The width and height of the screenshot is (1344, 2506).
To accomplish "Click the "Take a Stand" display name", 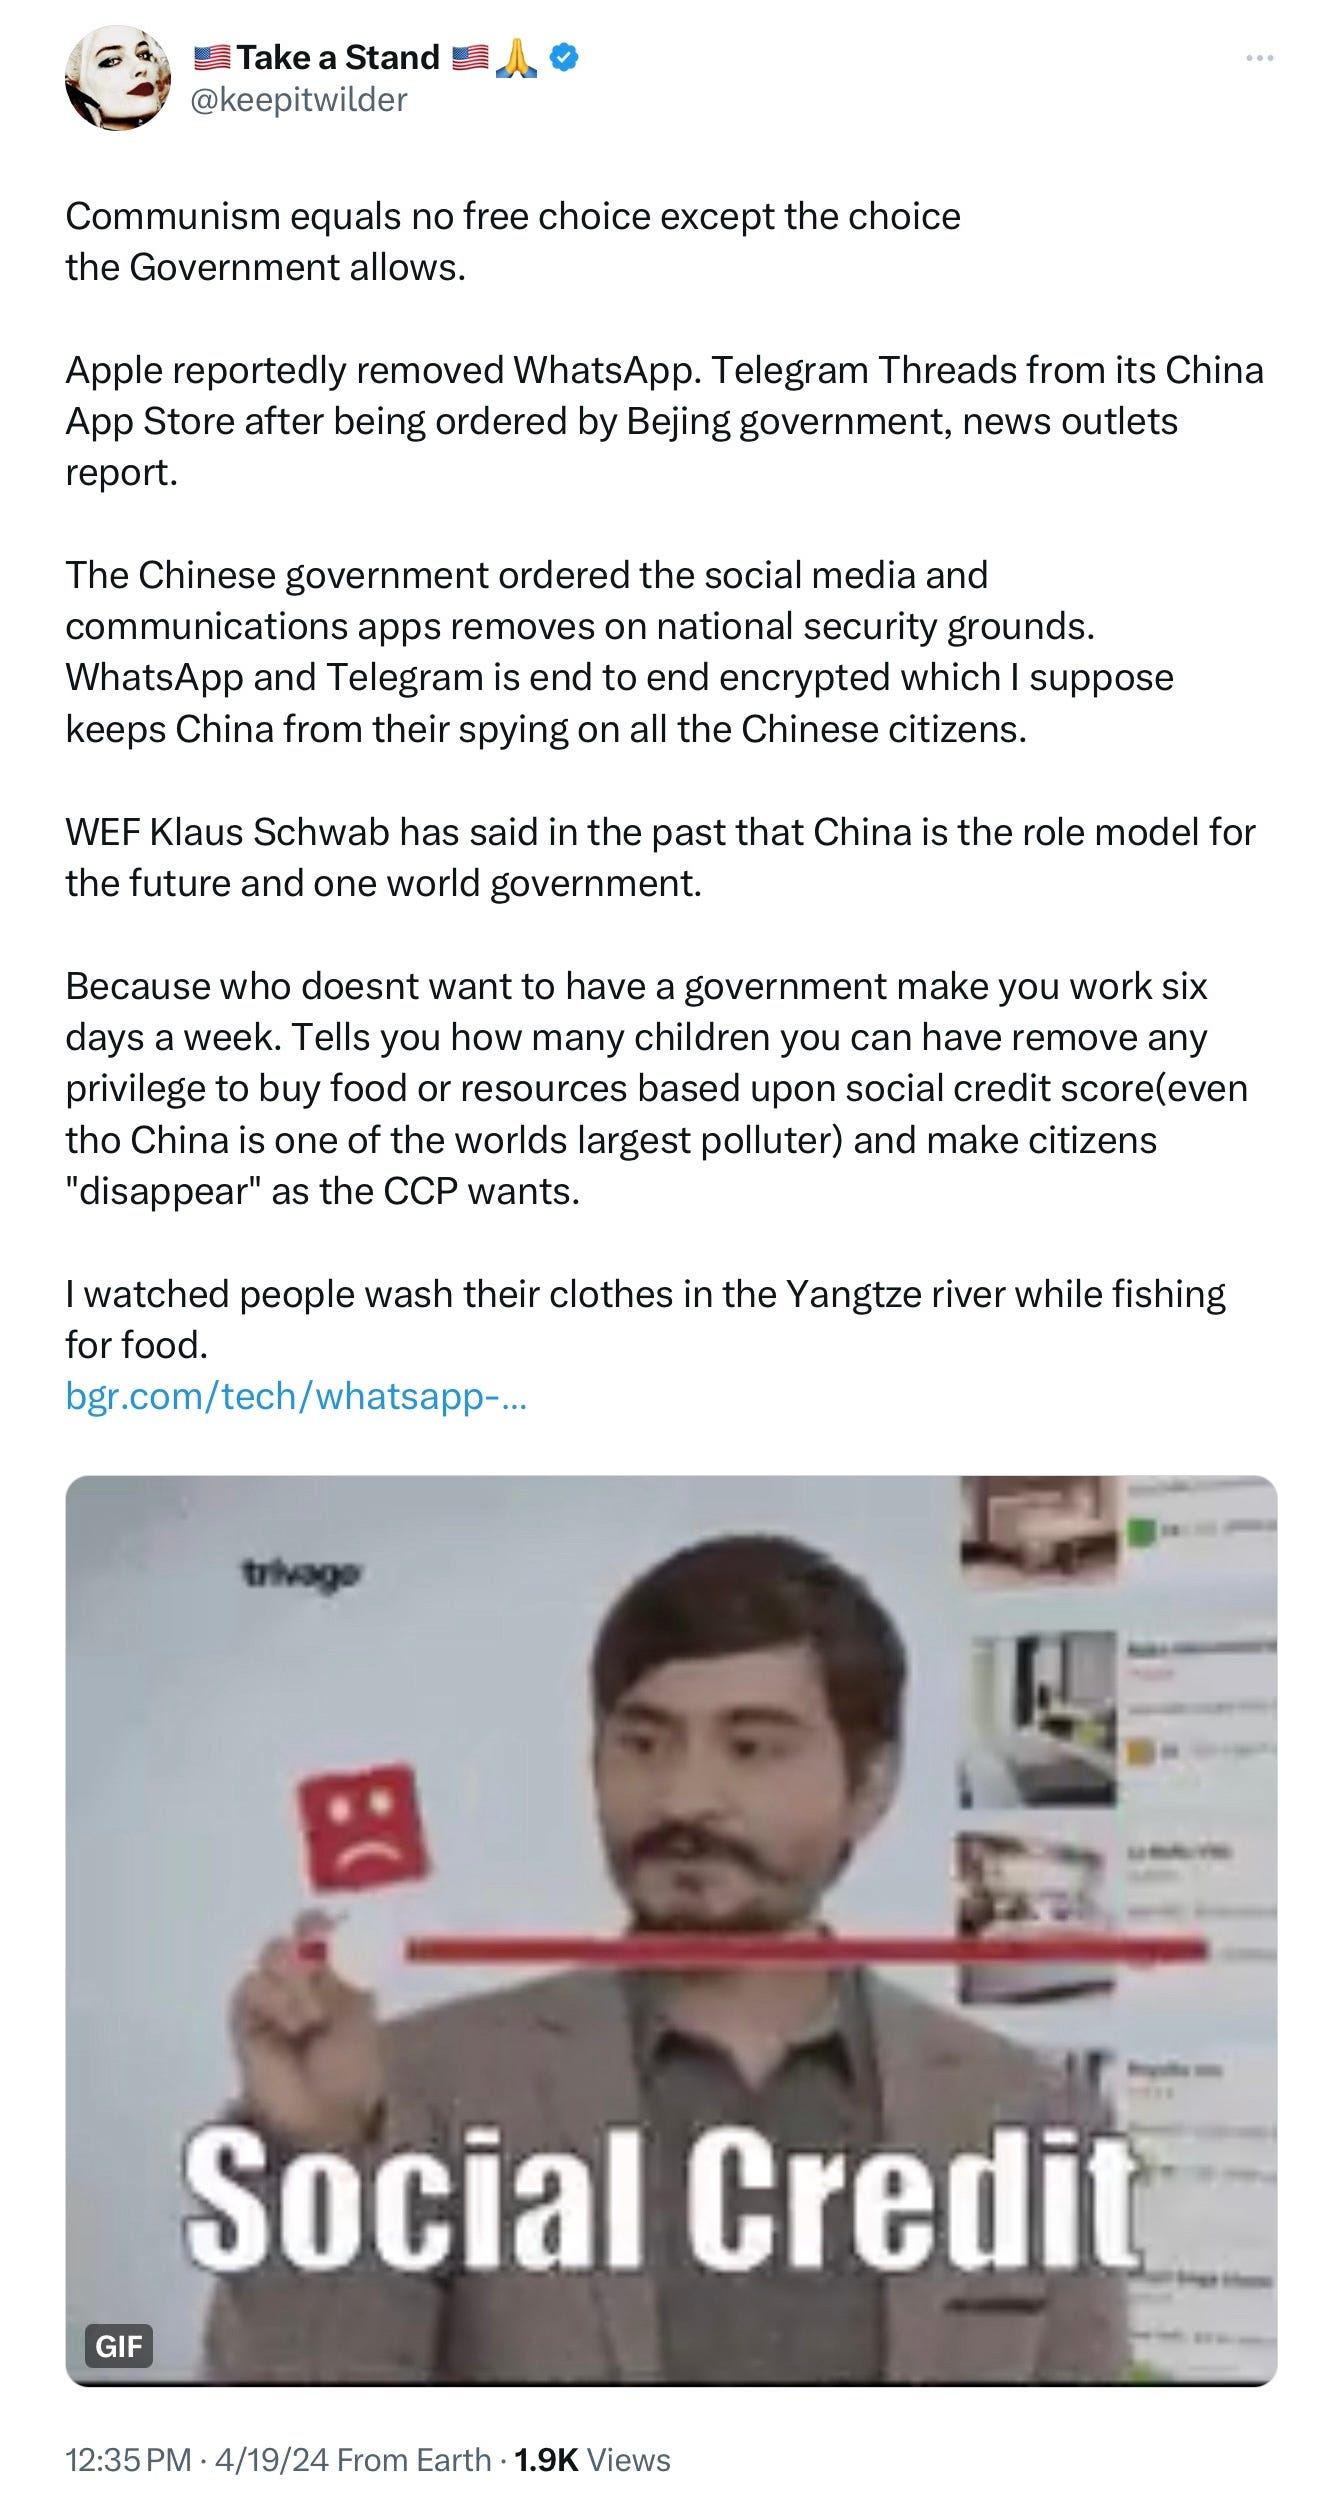I will (x=338, y=58).
